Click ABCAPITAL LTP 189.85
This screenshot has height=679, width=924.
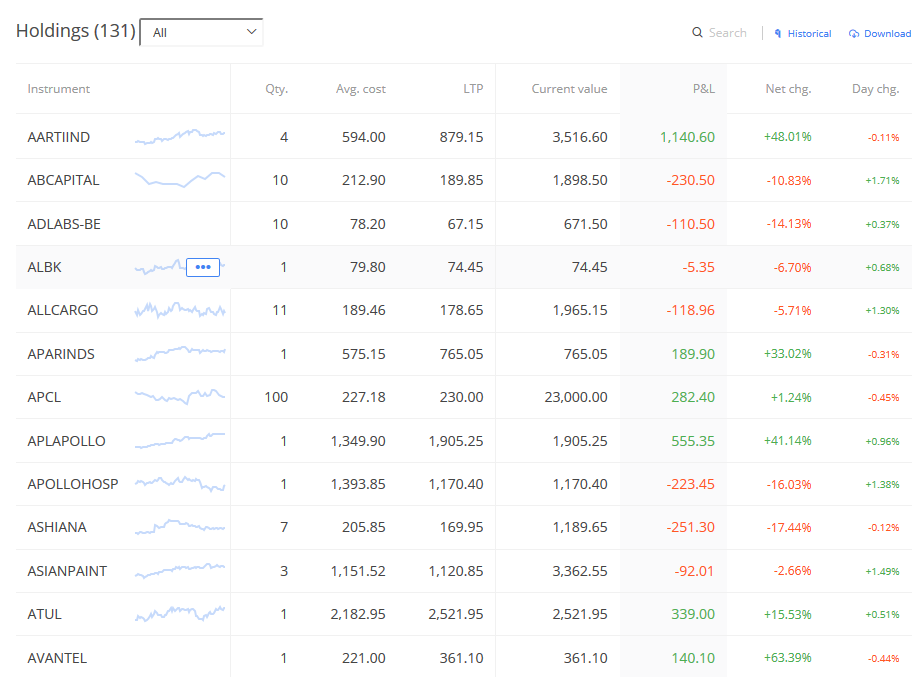461,180
